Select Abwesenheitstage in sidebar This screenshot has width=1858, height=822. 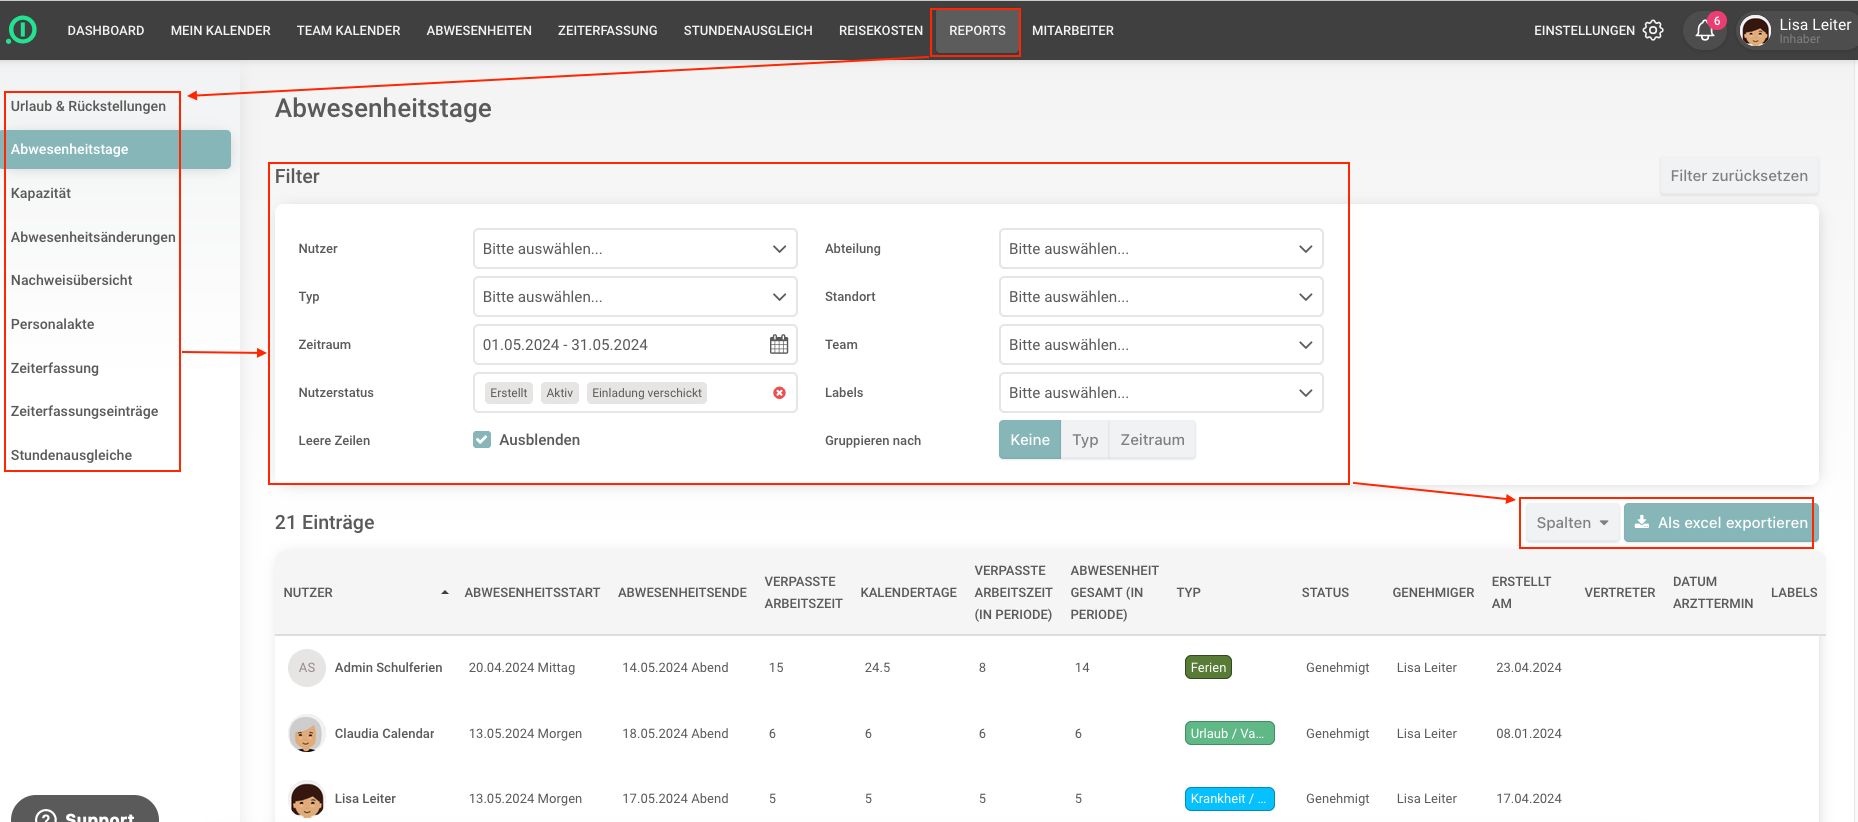(x=116, y=149)
